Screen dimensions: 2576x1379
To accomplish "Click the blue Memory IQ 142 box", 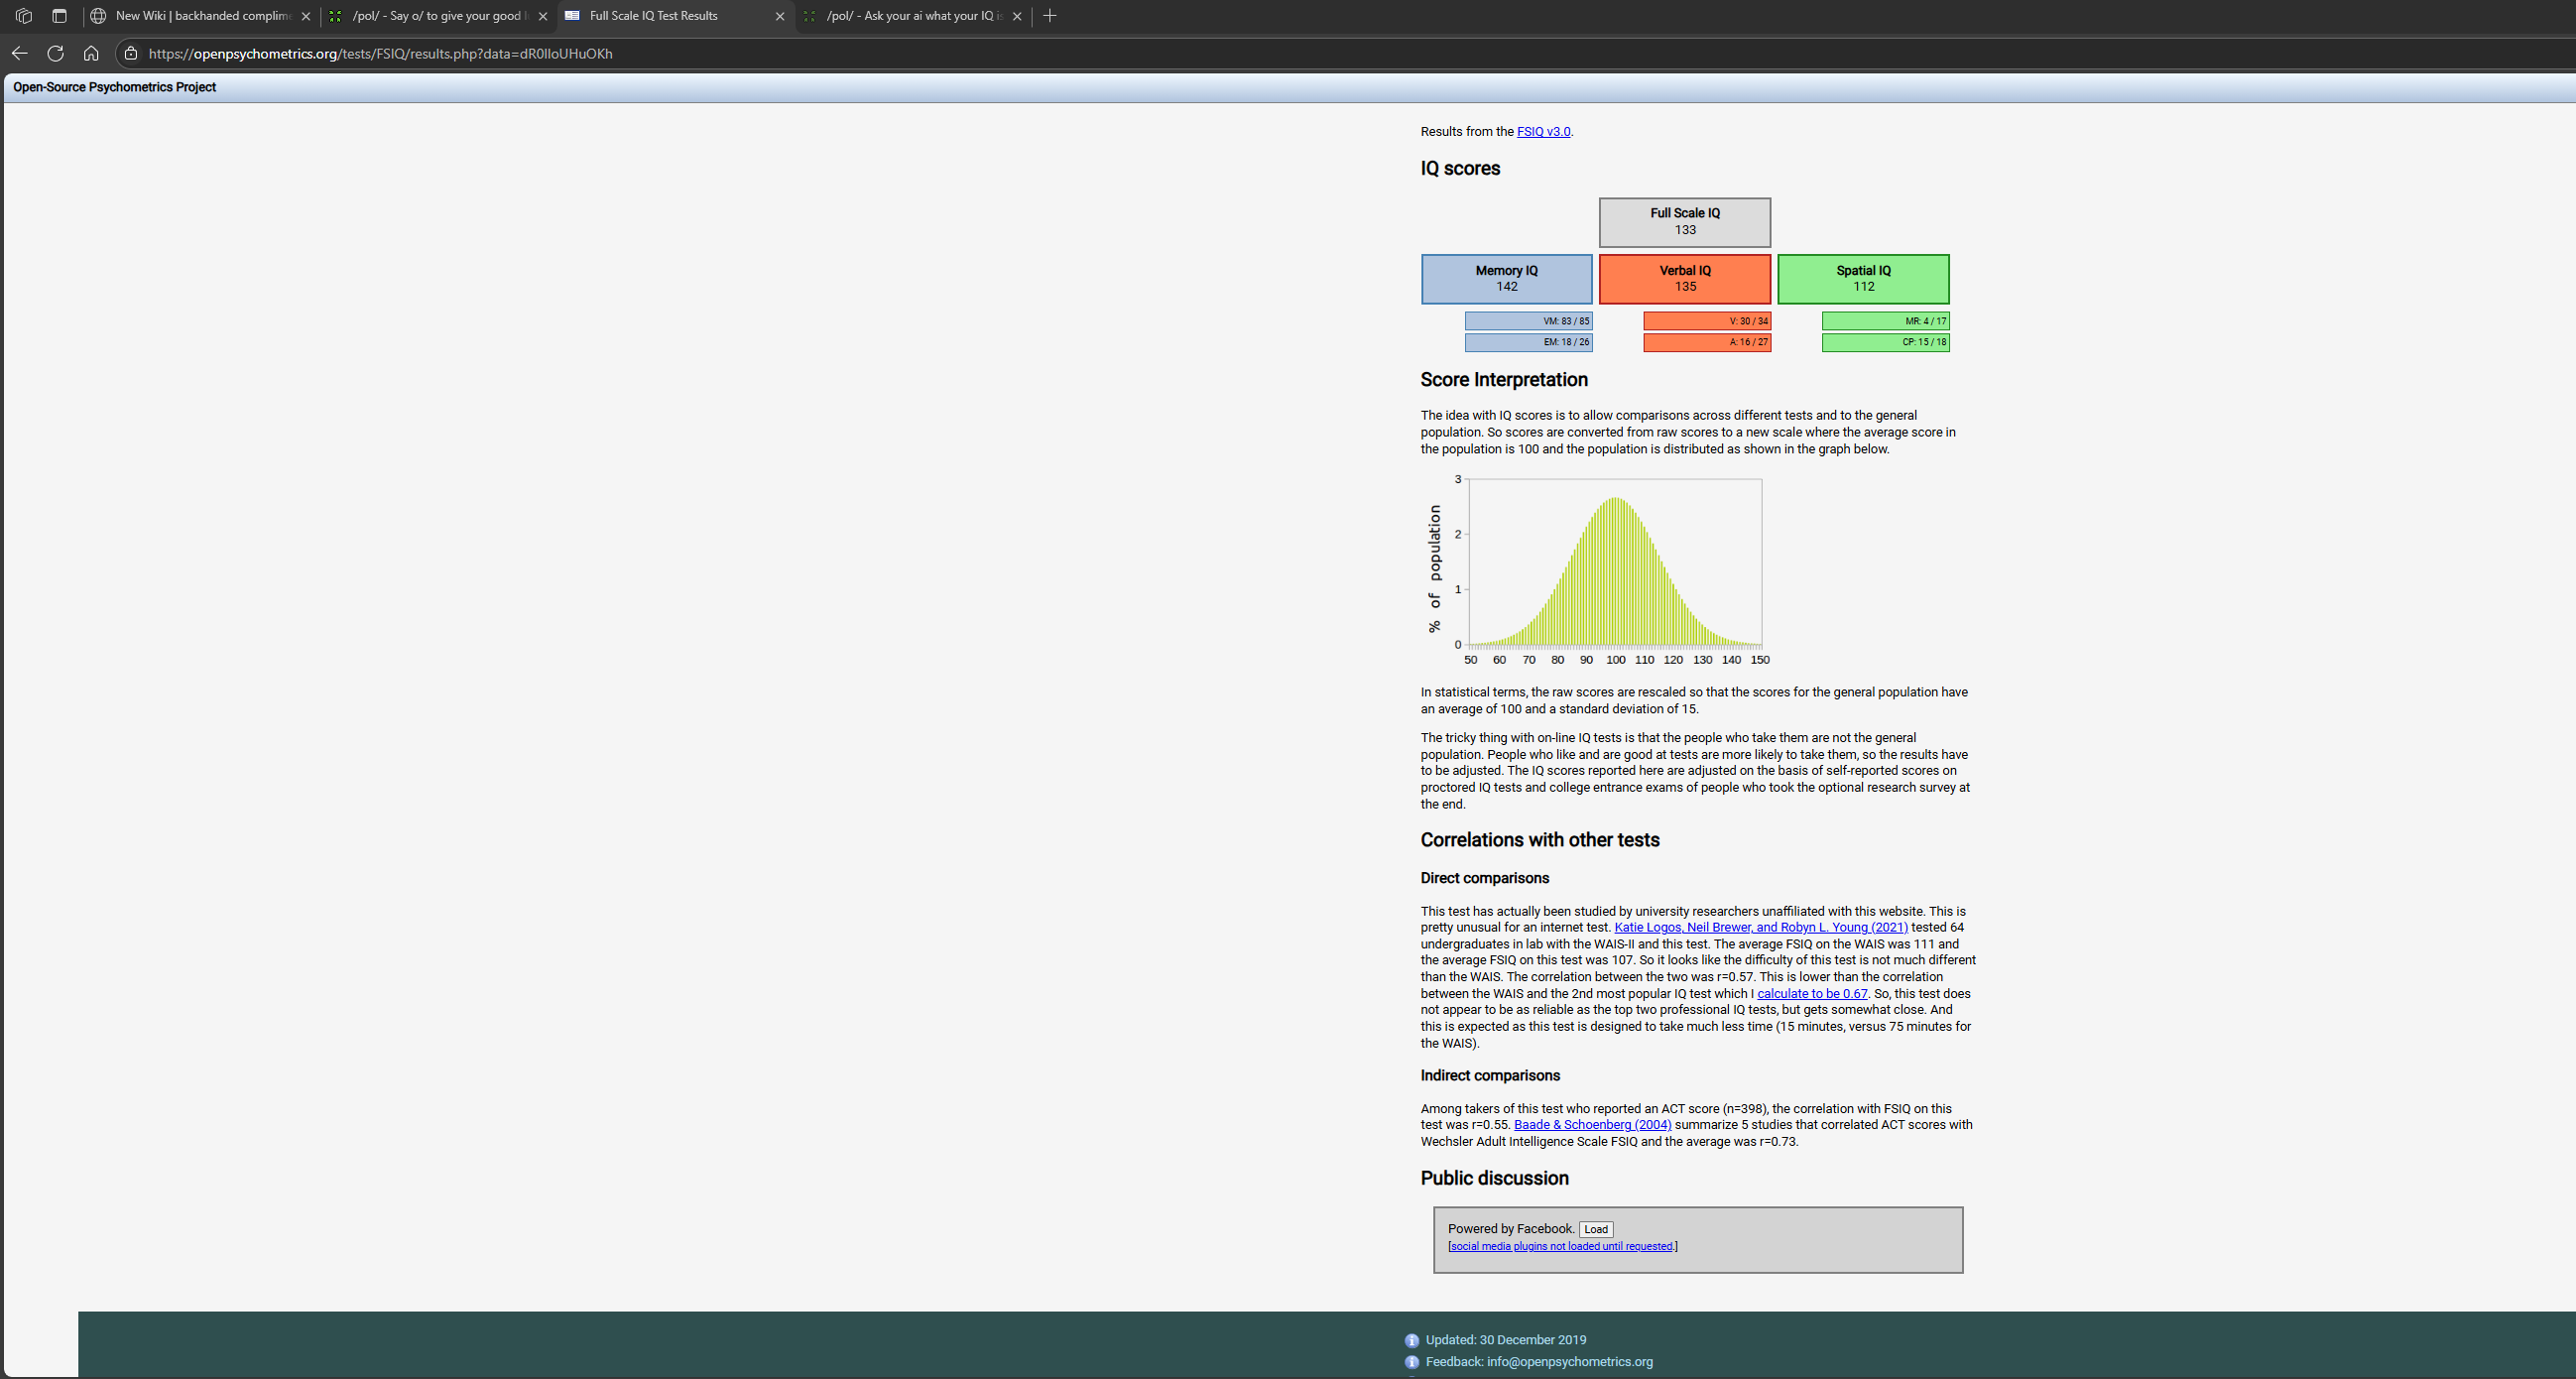I will click(1507, 279).
